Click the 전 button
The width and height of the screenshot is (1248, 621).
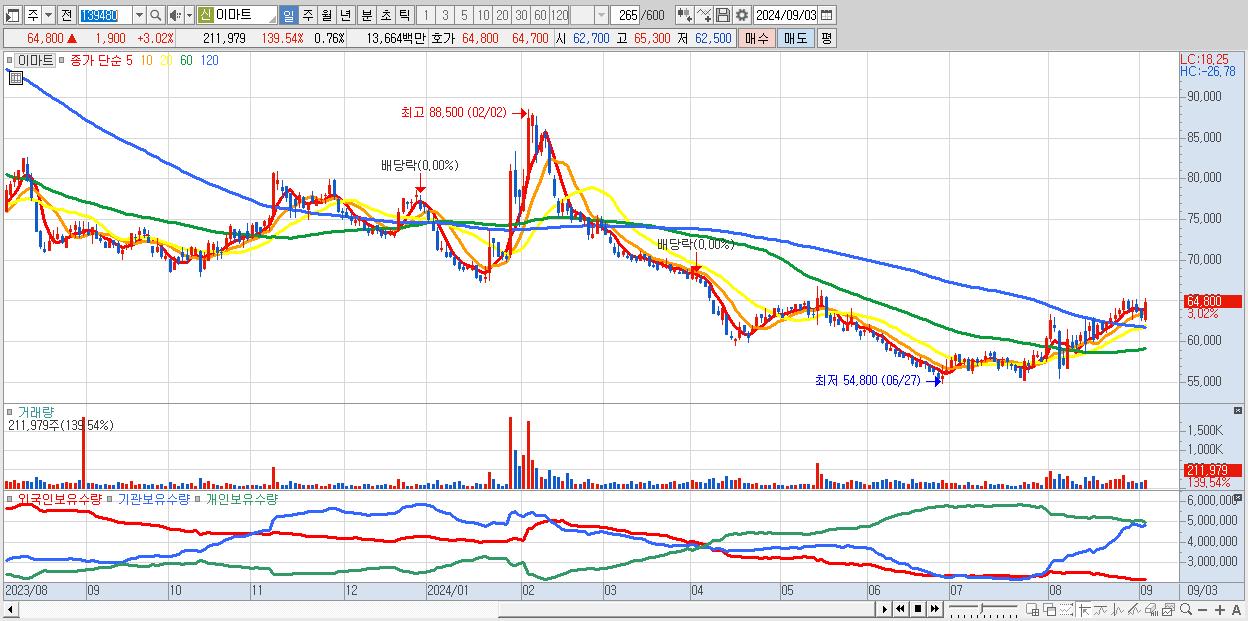[x=66, y=16]
